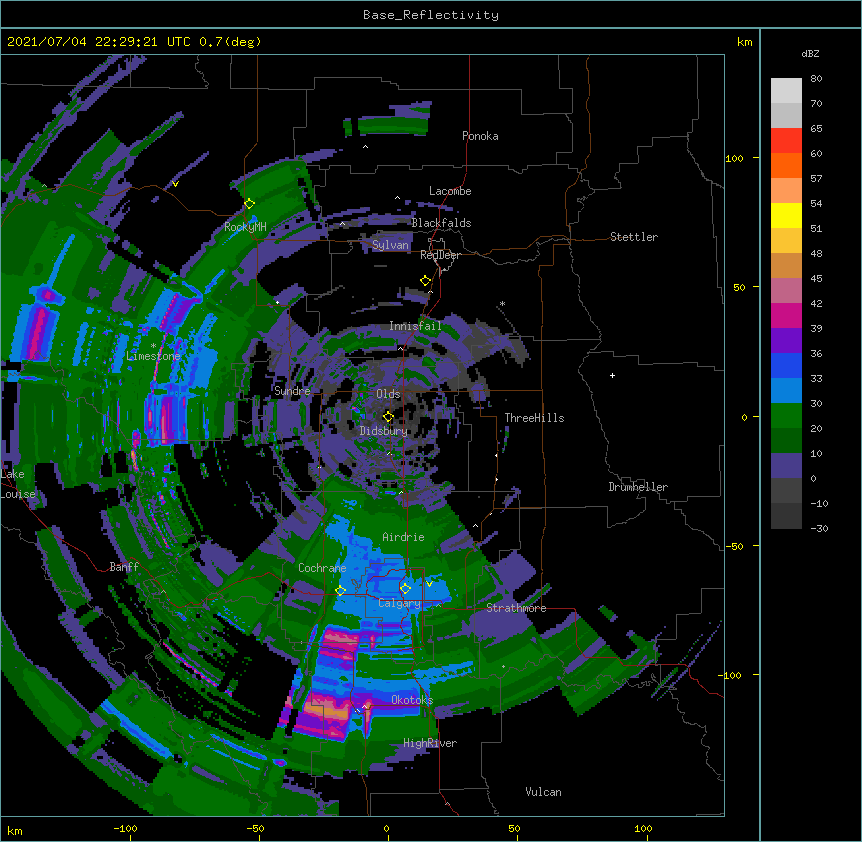Click the -50 tick label on horizontal axis
Screen dimensions: 862x842
pyautogui.click(x=255, y=828)
